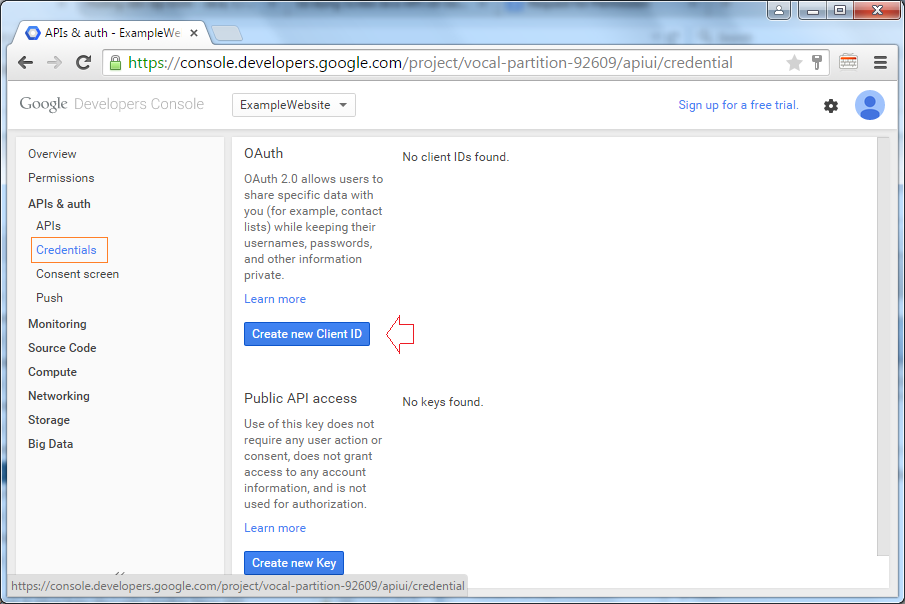Select Credentials in the sidebar

pos(66,250)
